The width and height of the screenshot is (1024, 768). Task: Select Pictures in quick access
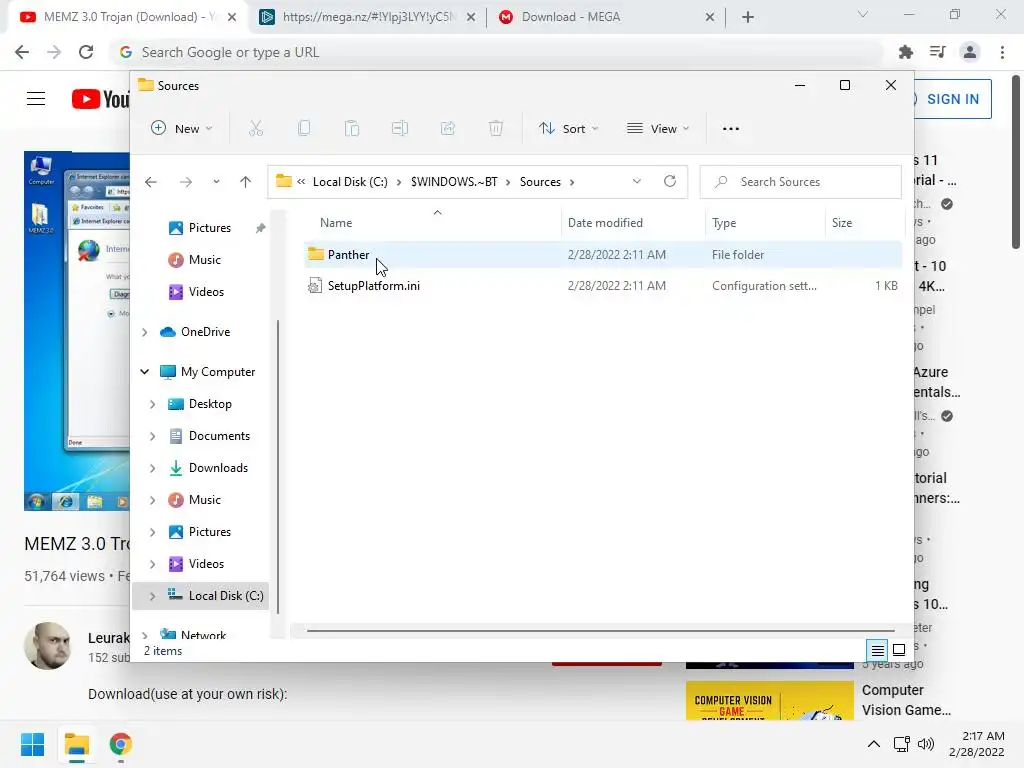(x=209, y=228)
